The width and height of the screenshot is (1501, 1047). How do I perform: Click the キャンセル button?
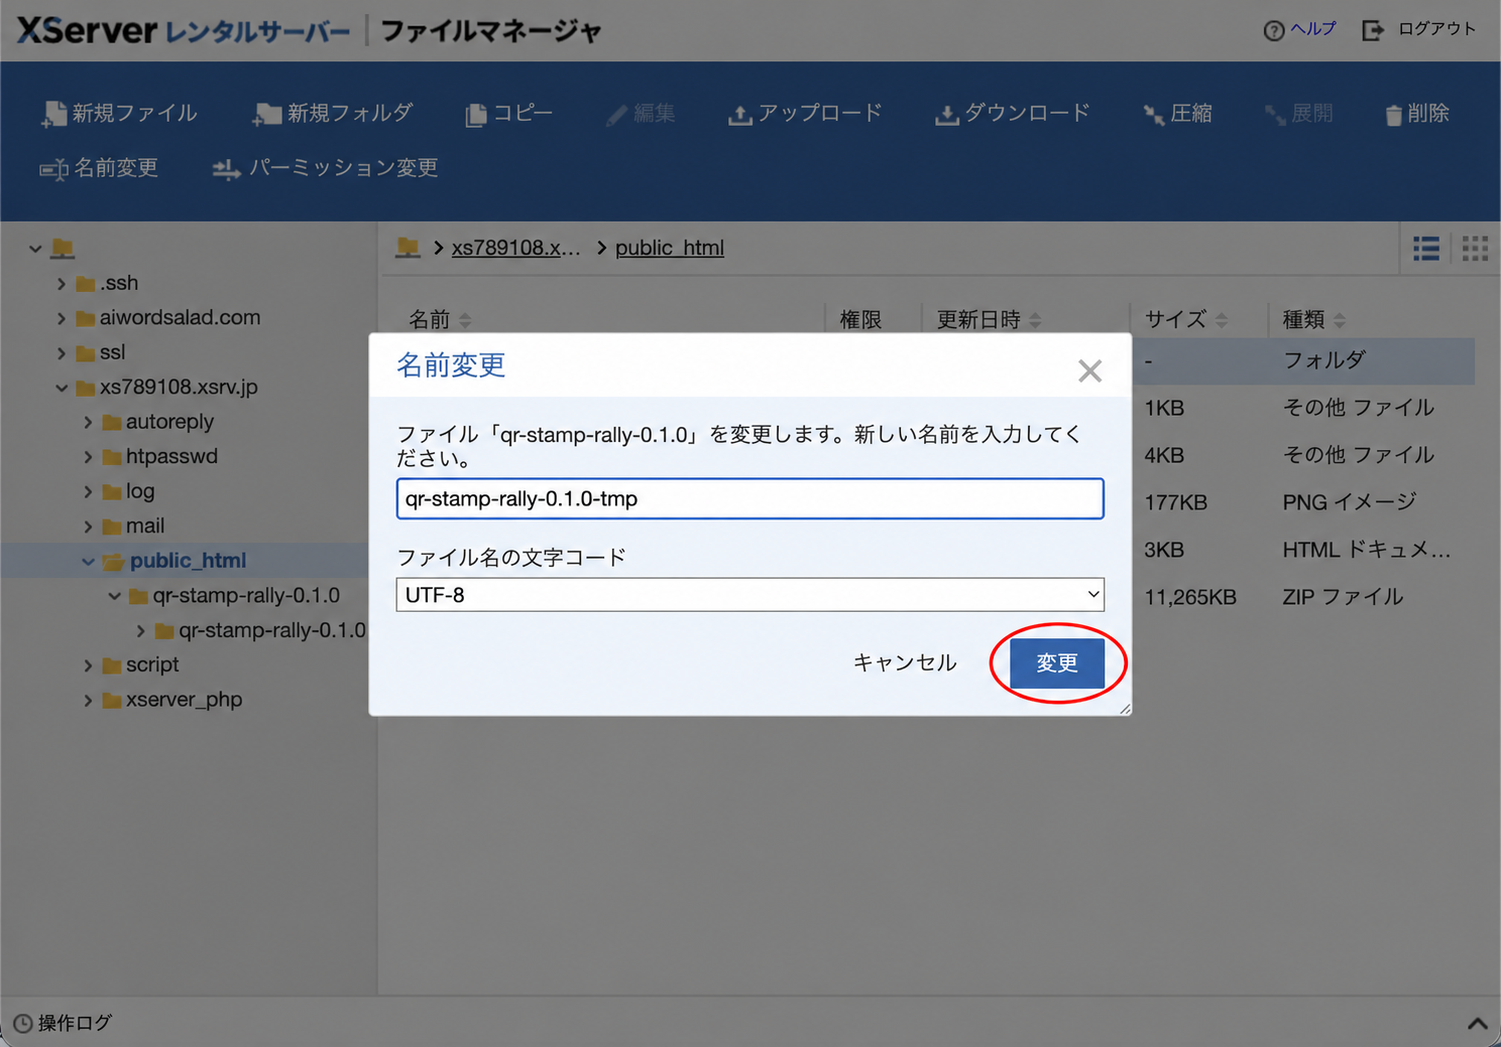click(905, 663)
